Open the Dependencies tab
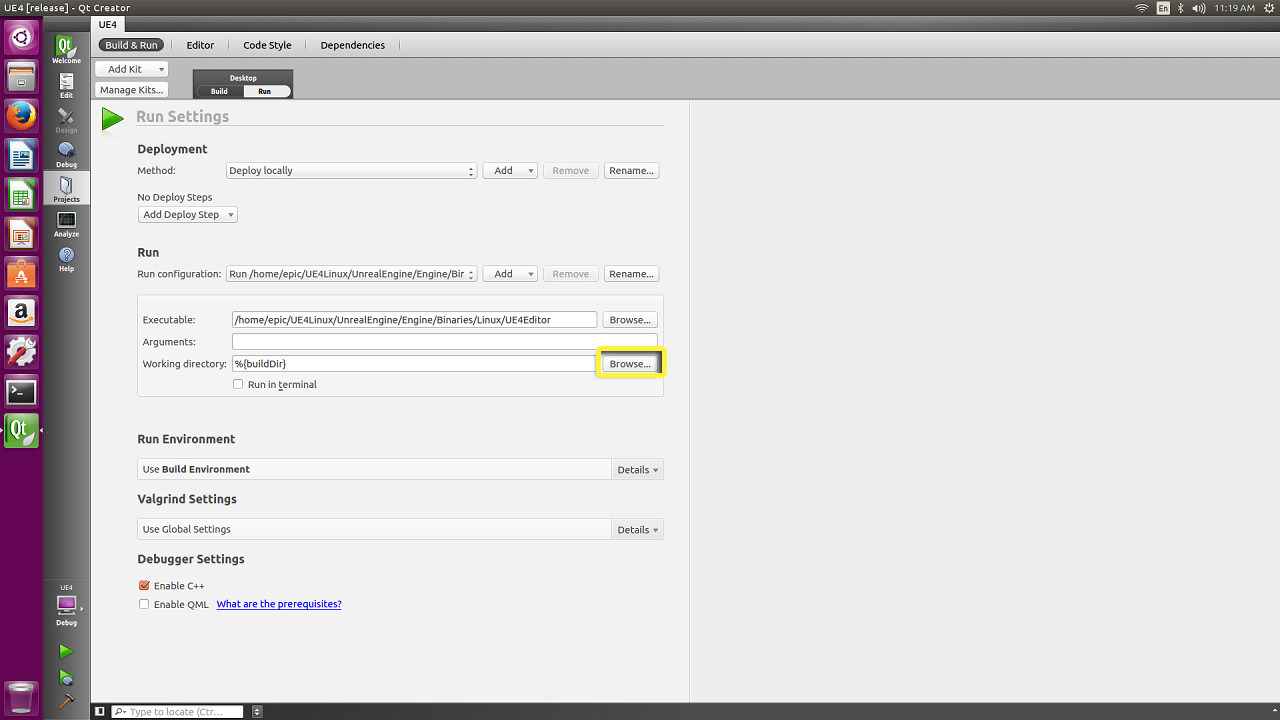 pos(352,45)
